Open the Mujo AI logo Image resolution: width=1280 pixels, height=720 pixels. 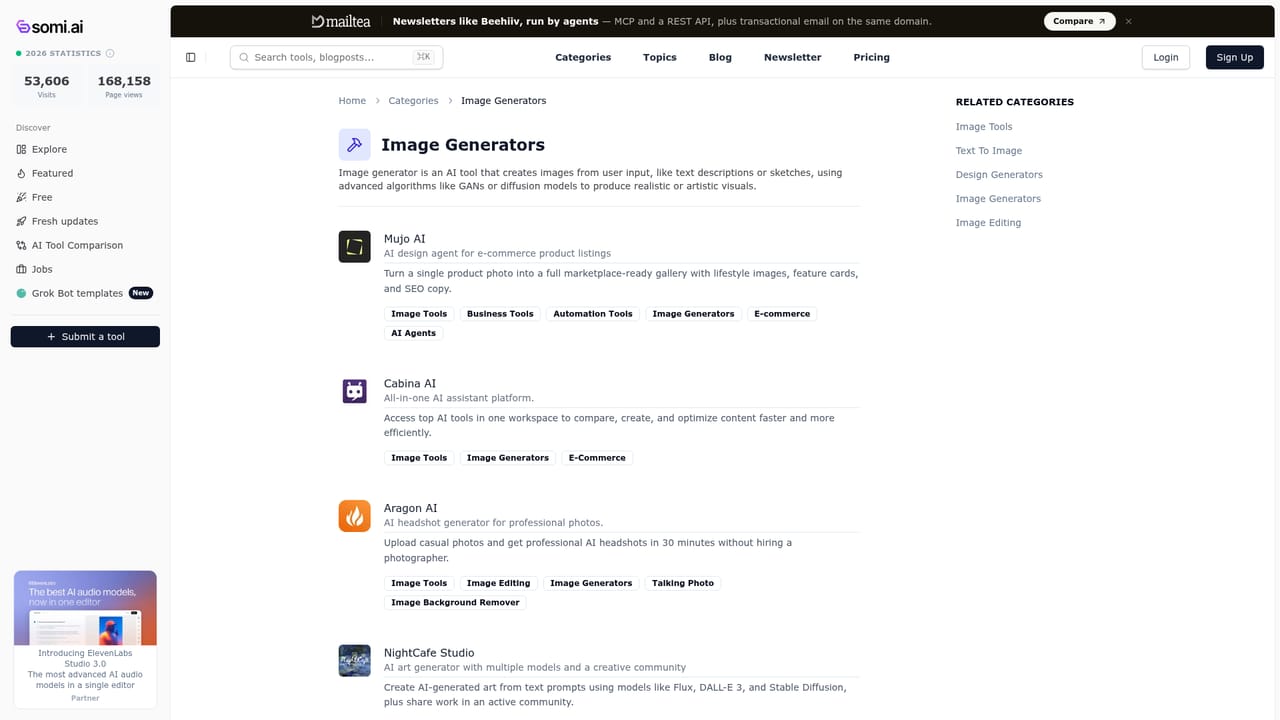(354, 246)
